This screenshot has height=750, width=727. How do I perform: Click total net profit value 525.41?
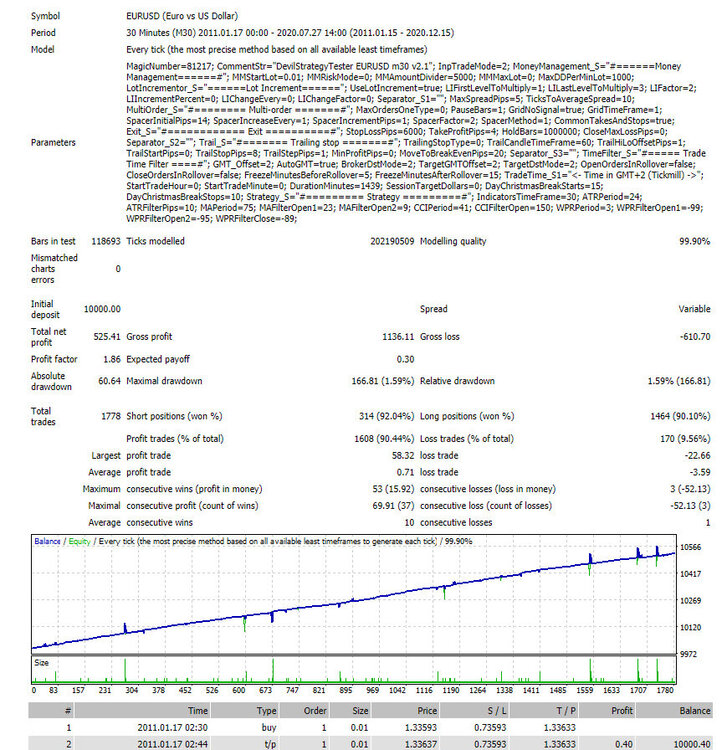click(x=107, y=337)
